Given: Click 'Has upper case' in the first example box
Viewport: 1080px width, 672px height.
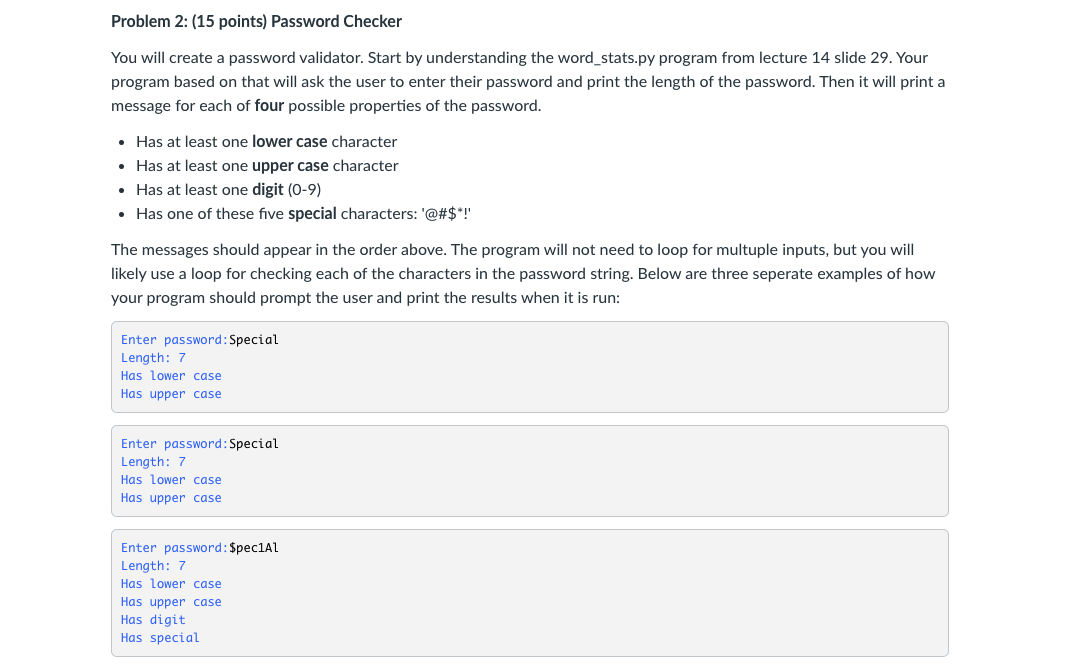Looking at the screenshot, I should (171, 394).
